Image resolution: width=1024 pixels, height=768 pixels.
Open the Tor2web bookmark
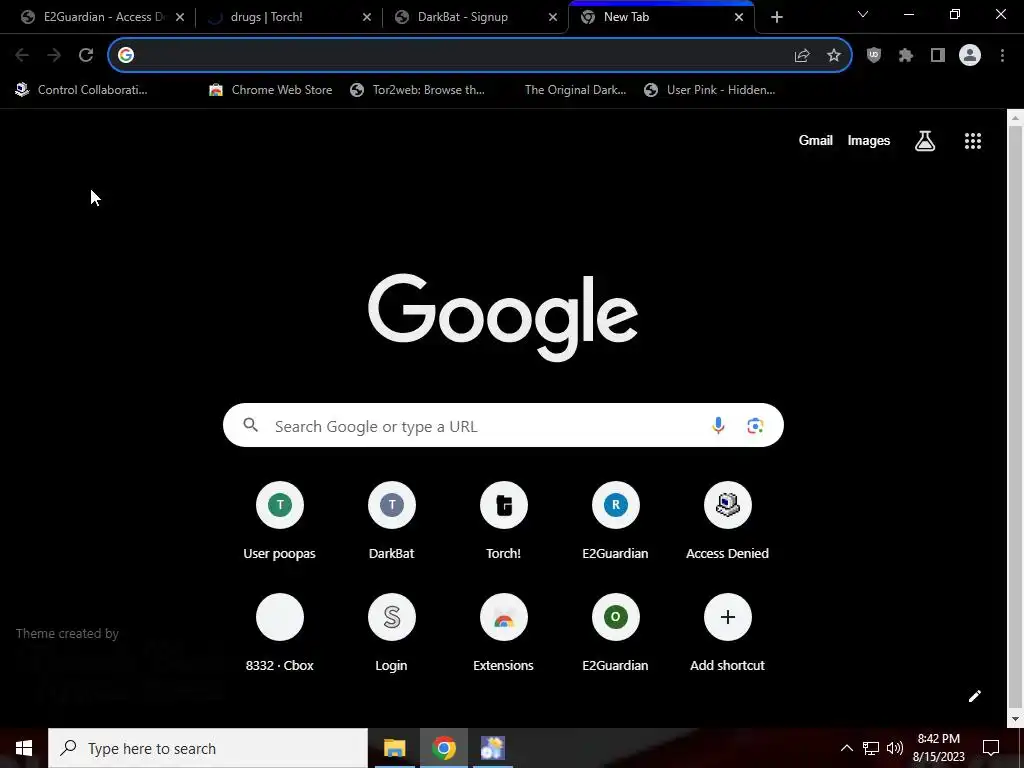[417, 90]
